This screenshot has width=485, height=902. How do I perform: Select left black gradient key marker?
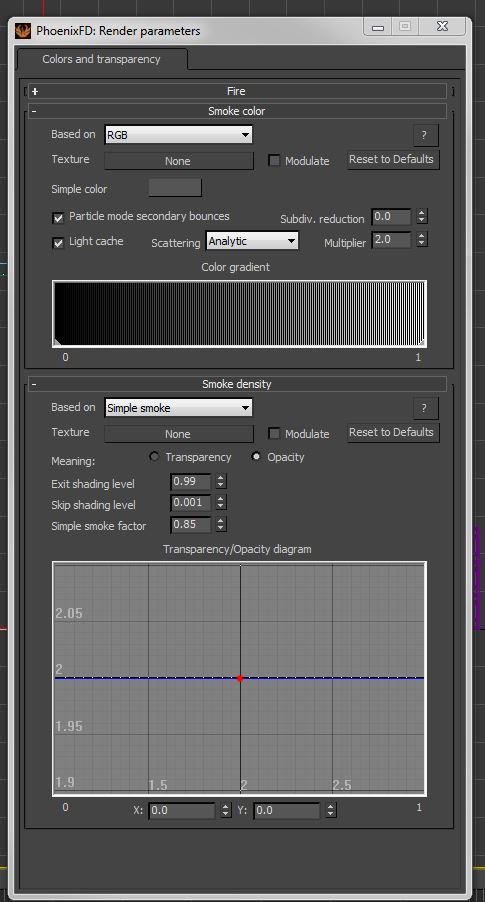point(56,342)
